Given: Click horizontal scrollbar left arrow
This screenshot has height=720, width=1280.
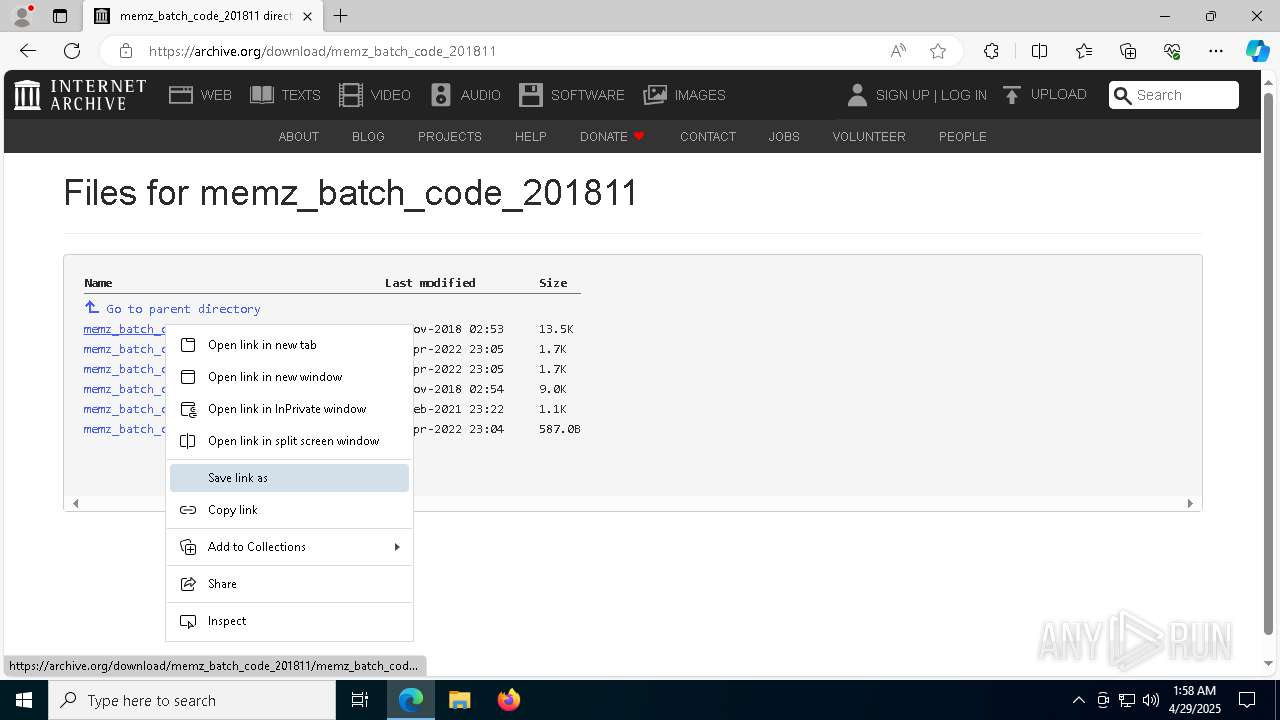Looking at the screenshot, I should click(x=76, y=503).
